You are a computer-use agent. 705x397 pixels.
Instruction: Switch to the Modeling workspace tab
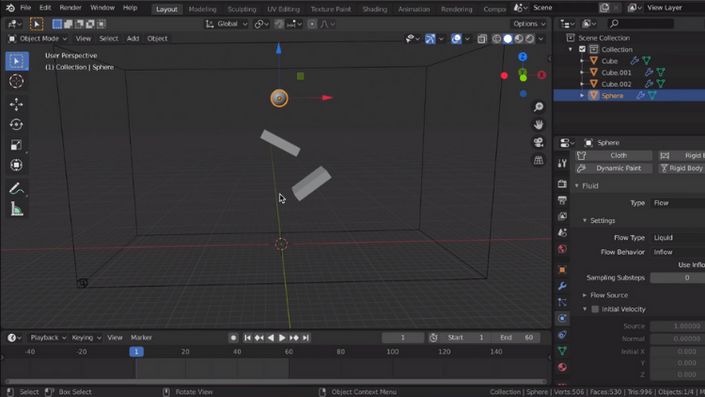point(202,9)
